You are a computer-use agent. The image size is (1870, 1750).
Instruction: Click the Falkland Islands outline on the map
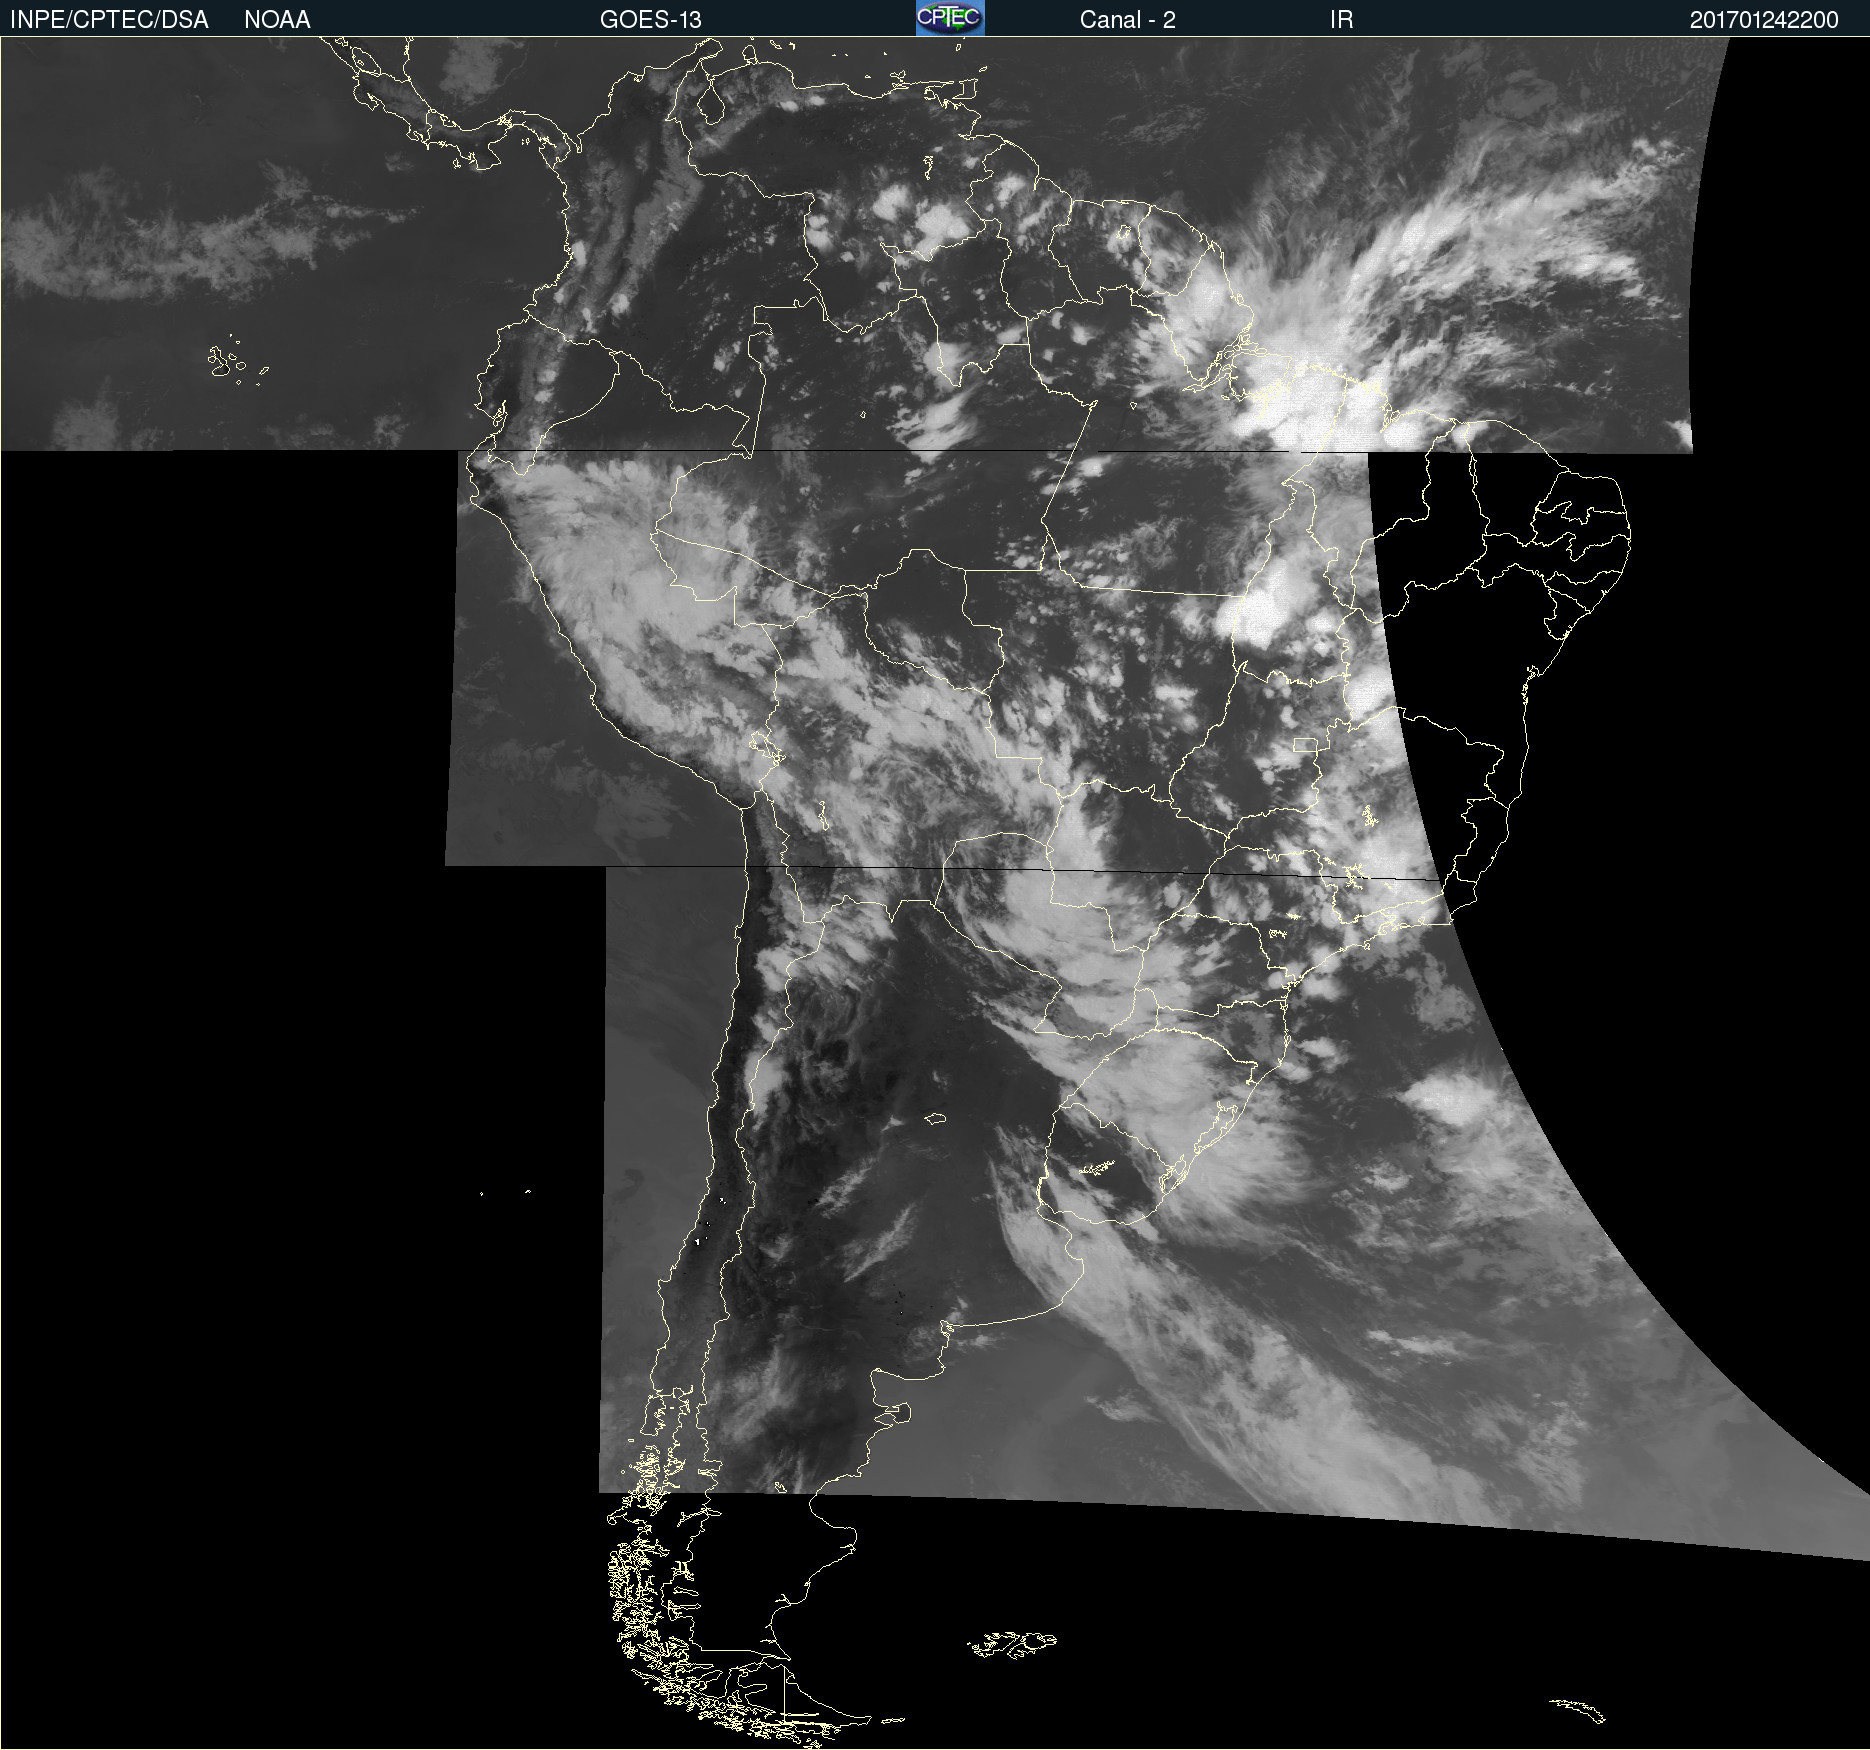pyautogui.click(x=1012, y=1644)
